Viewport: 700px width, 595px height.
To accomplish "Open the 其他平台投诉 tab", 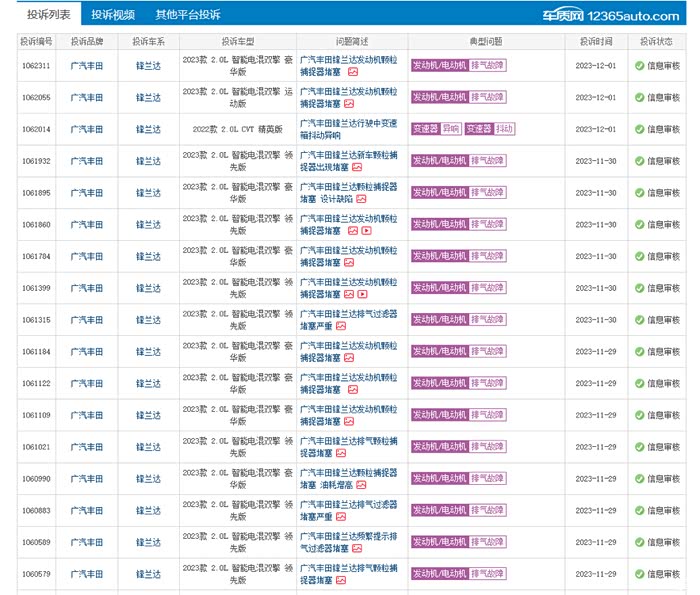I will point(187,15).
